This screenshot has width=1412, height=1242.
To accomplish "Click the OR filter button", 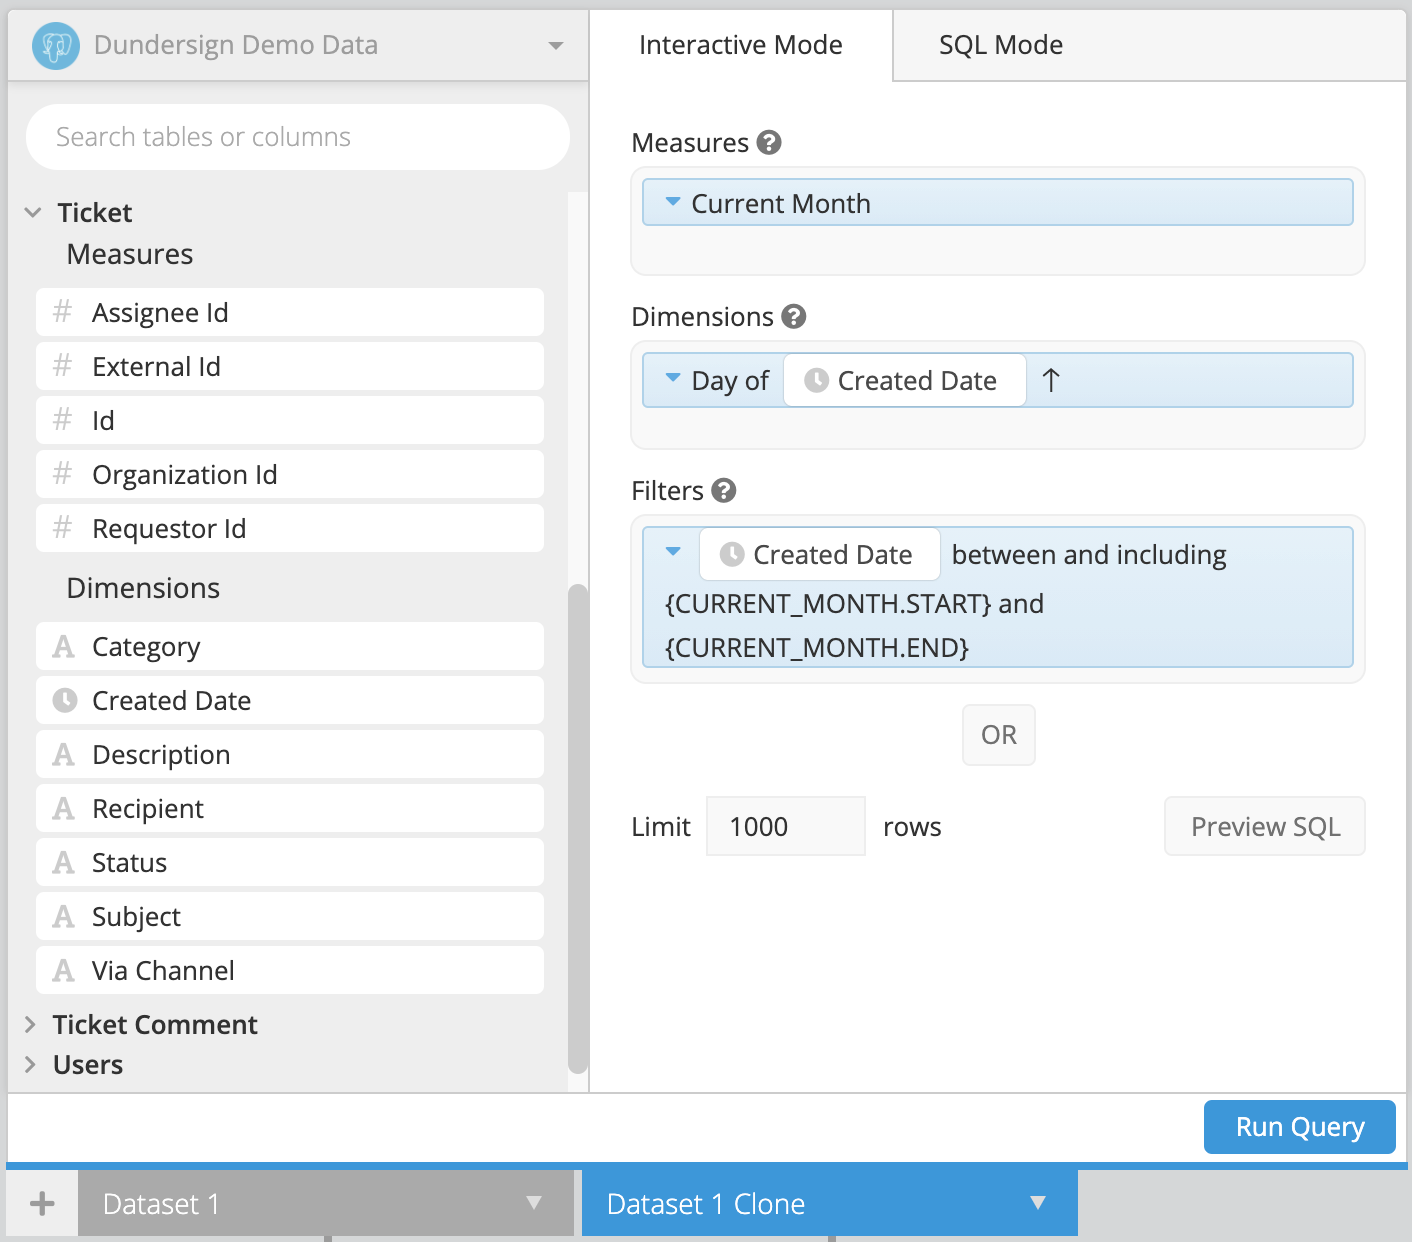I will pyautogui.click(x=999, y=735).
